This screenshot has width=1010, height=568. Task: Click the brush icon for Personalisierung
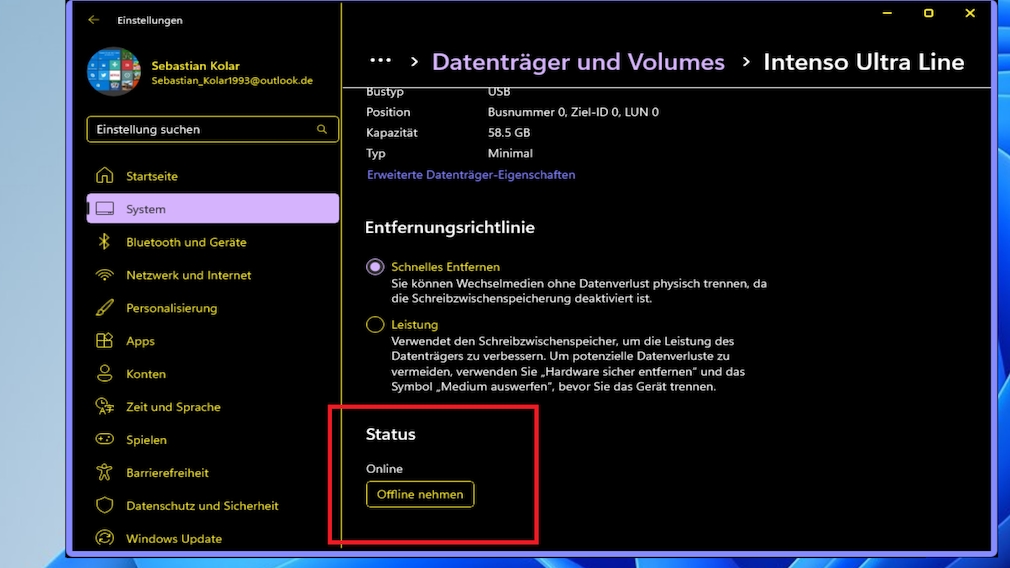click(x=104, y=308)
